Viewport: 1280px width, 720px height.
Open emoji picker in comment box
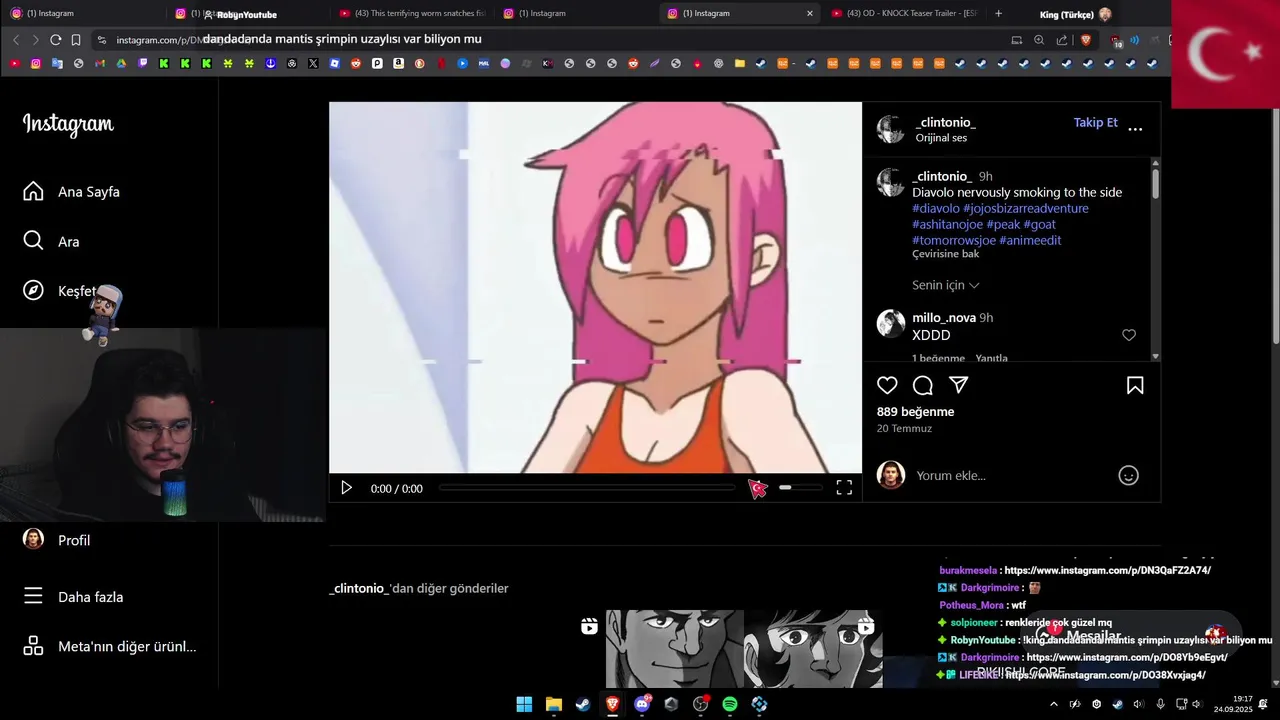[1128, 476]
